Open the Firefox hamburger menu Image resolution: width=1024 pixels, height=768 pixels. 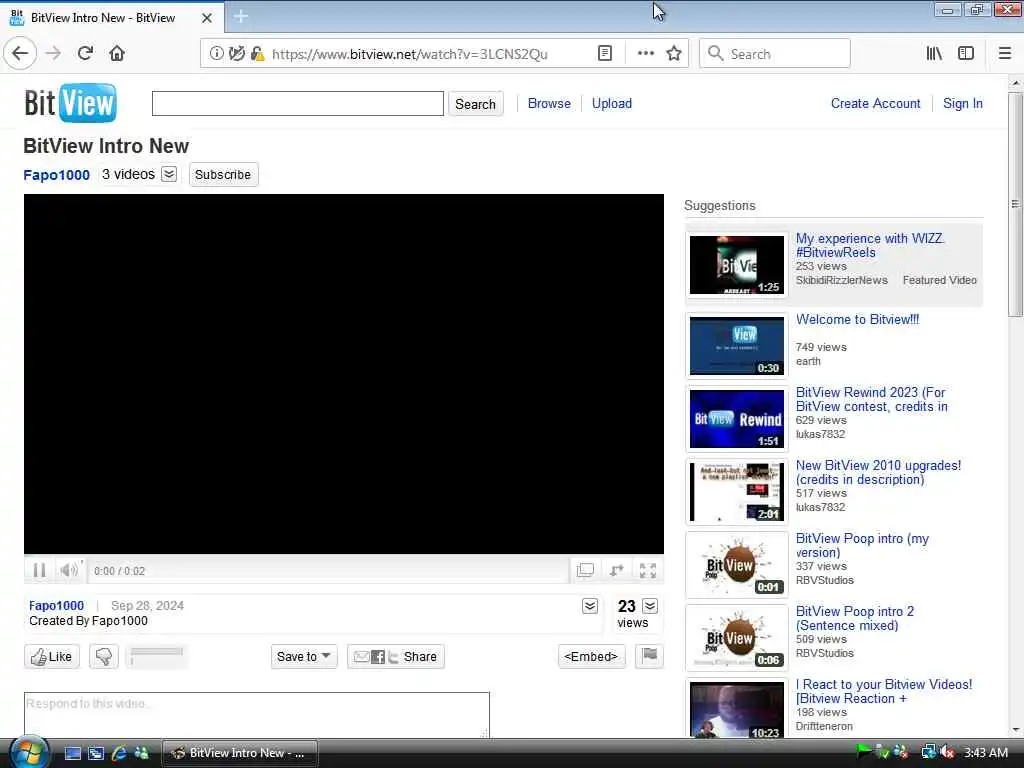click(1005, 54)
